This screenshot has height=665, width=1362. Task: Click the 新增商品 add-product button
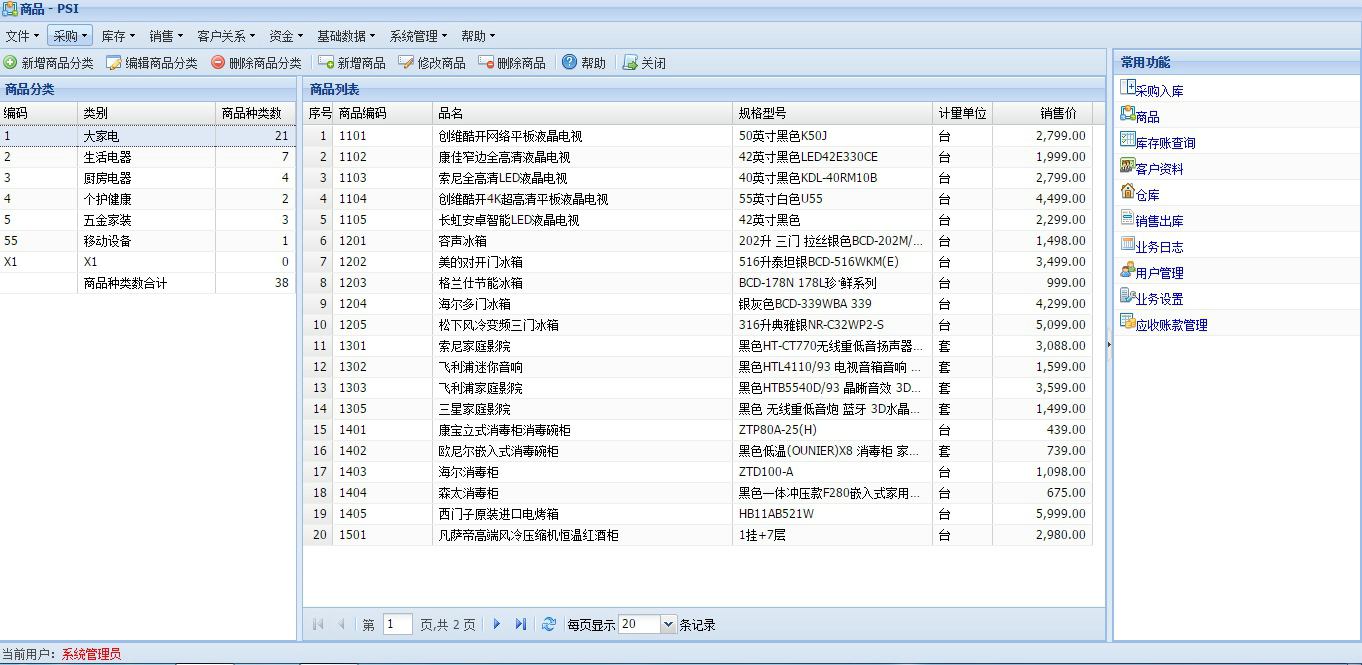pyautogui.click(x=352, y=63)
